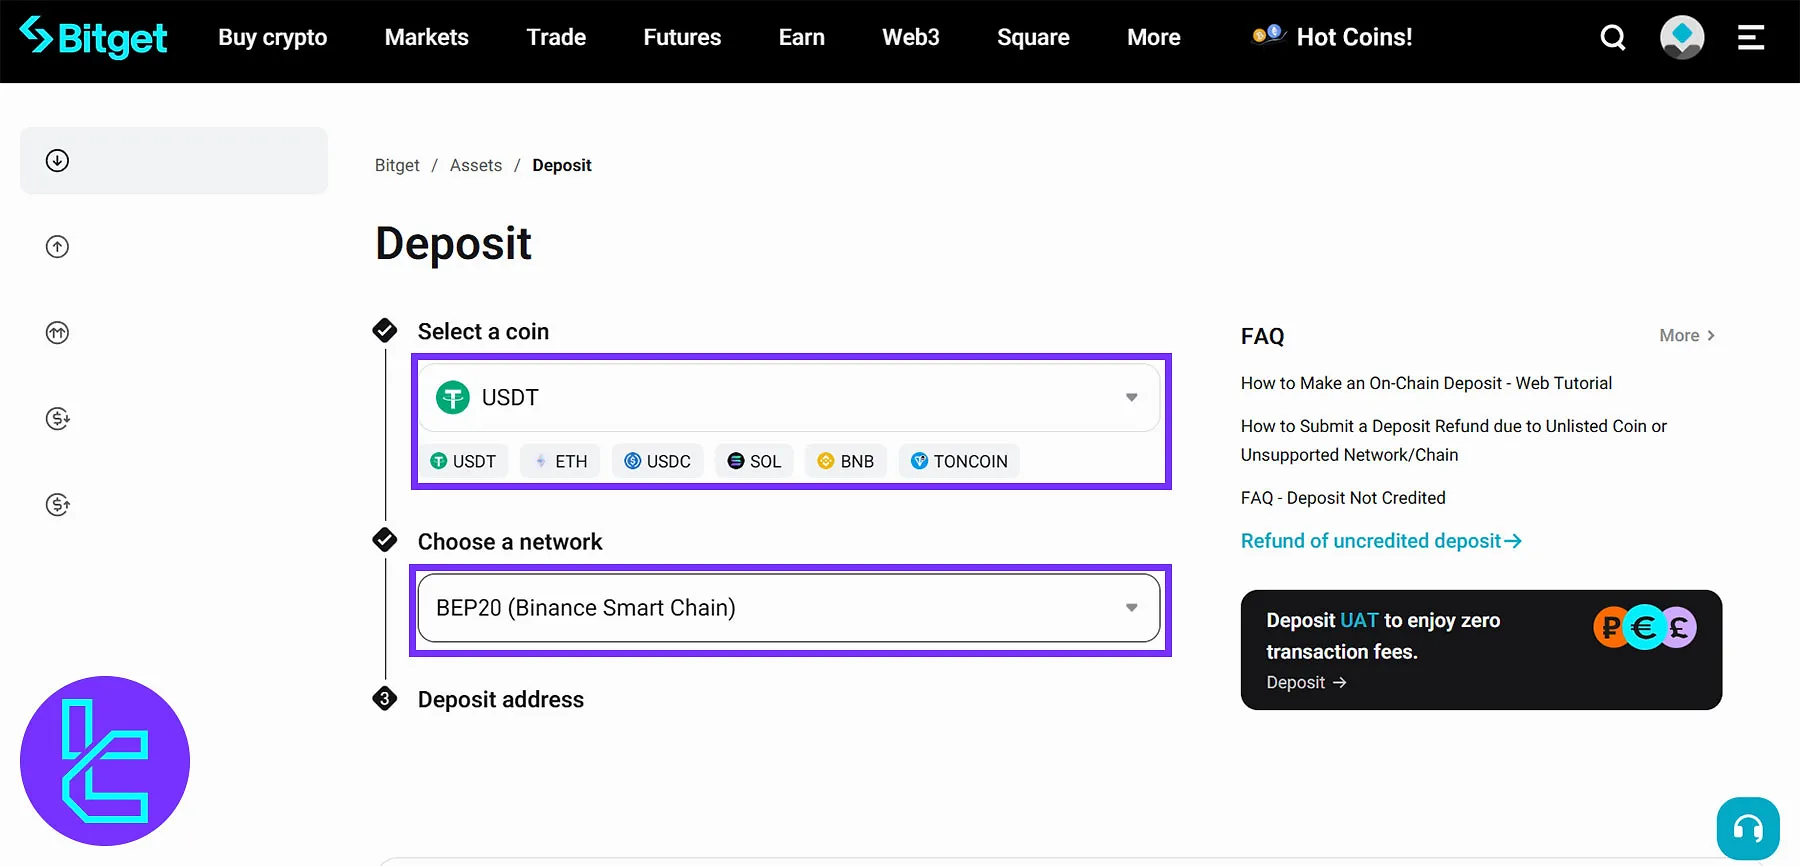Open the Futures menu
This screenshot has height=866, width=1800.
pos(682,38)
